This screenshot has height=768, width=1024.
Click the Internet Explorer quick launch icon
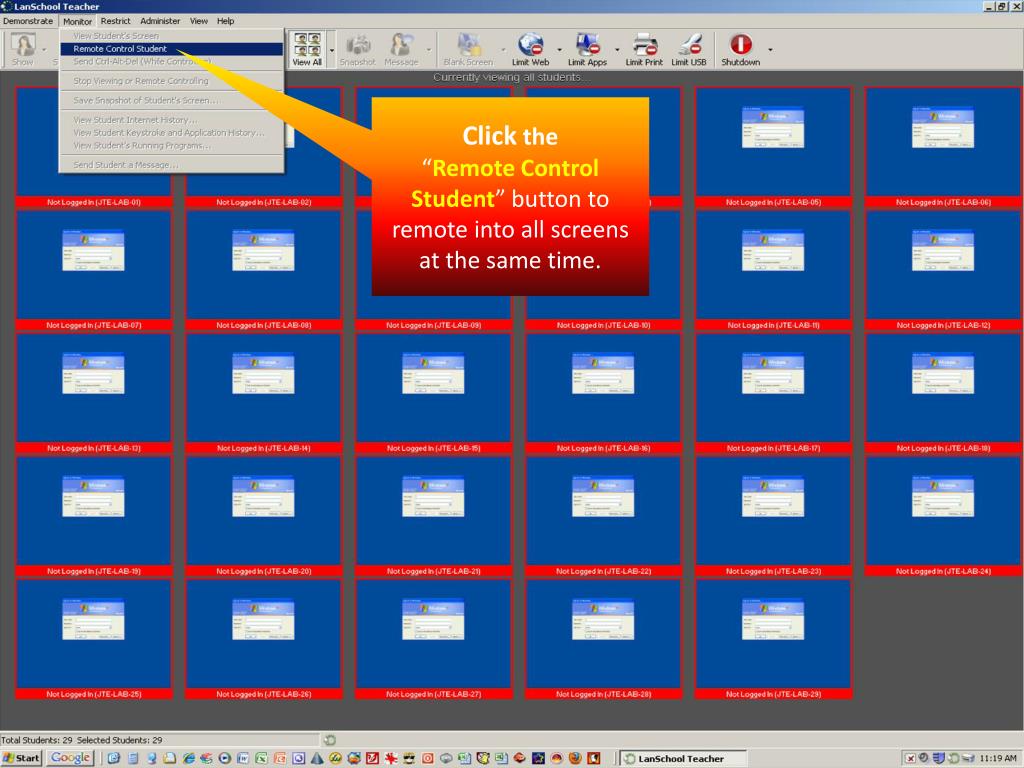tap(189, 758)
